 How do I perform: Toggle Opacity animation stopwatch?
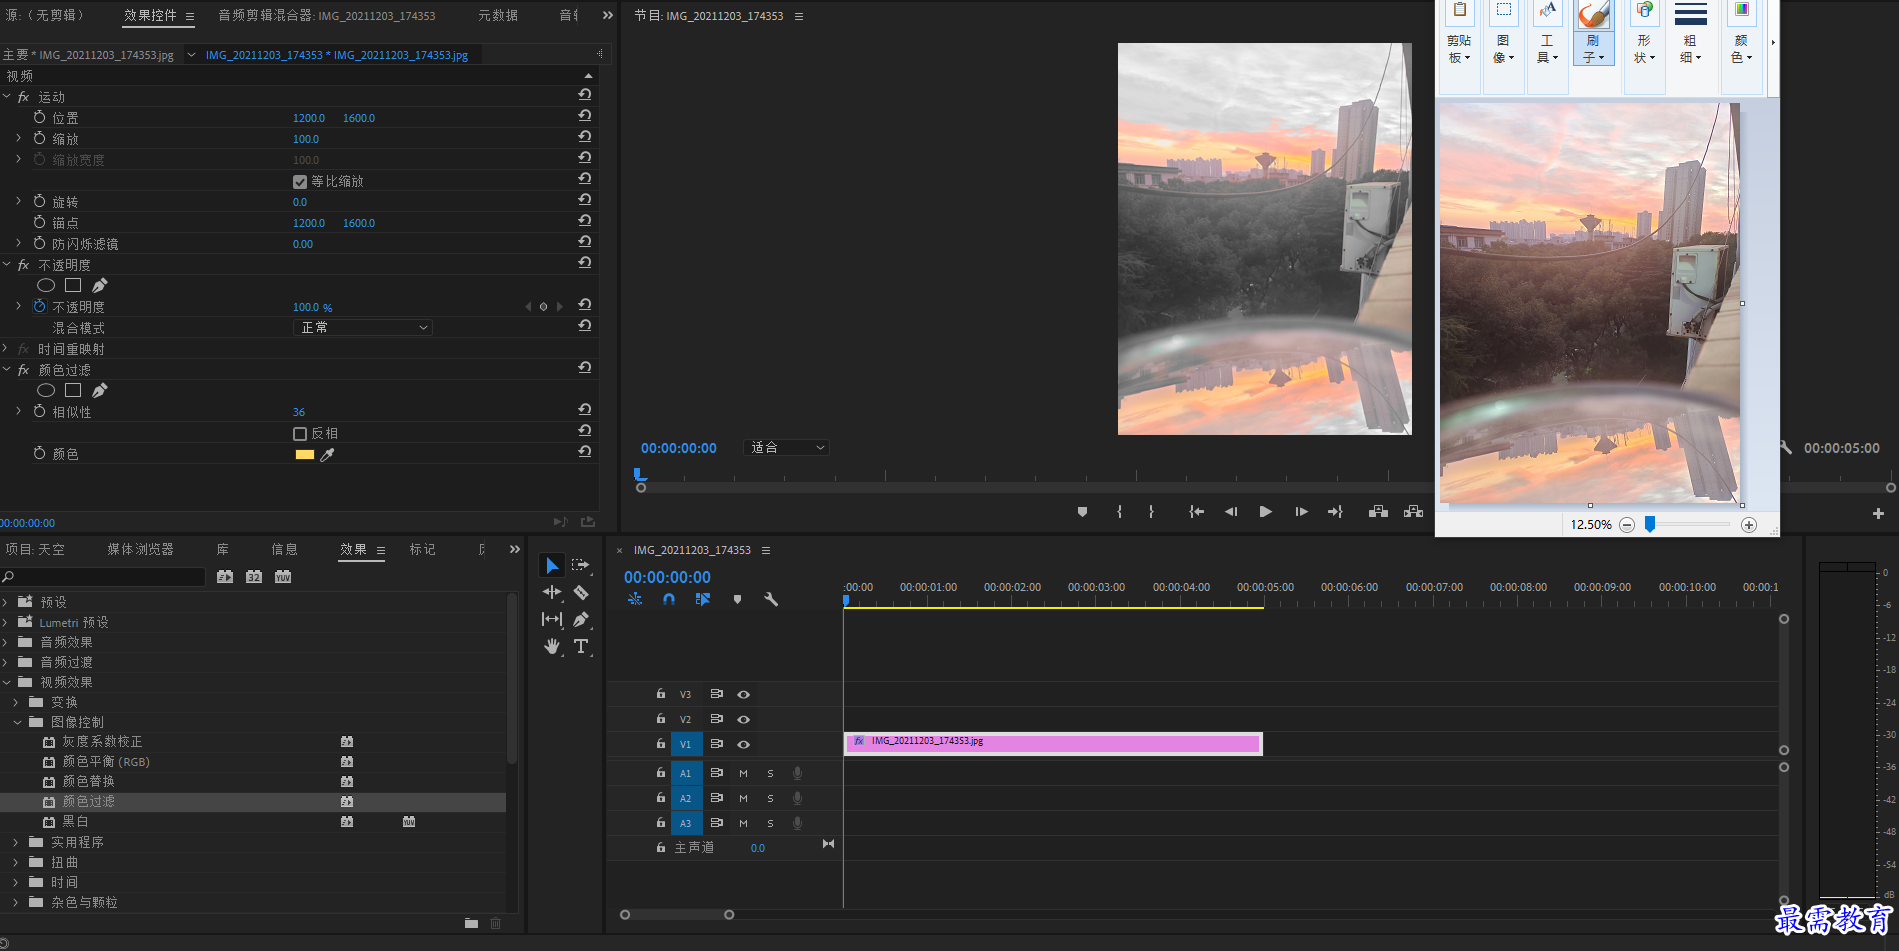[40, 307]
